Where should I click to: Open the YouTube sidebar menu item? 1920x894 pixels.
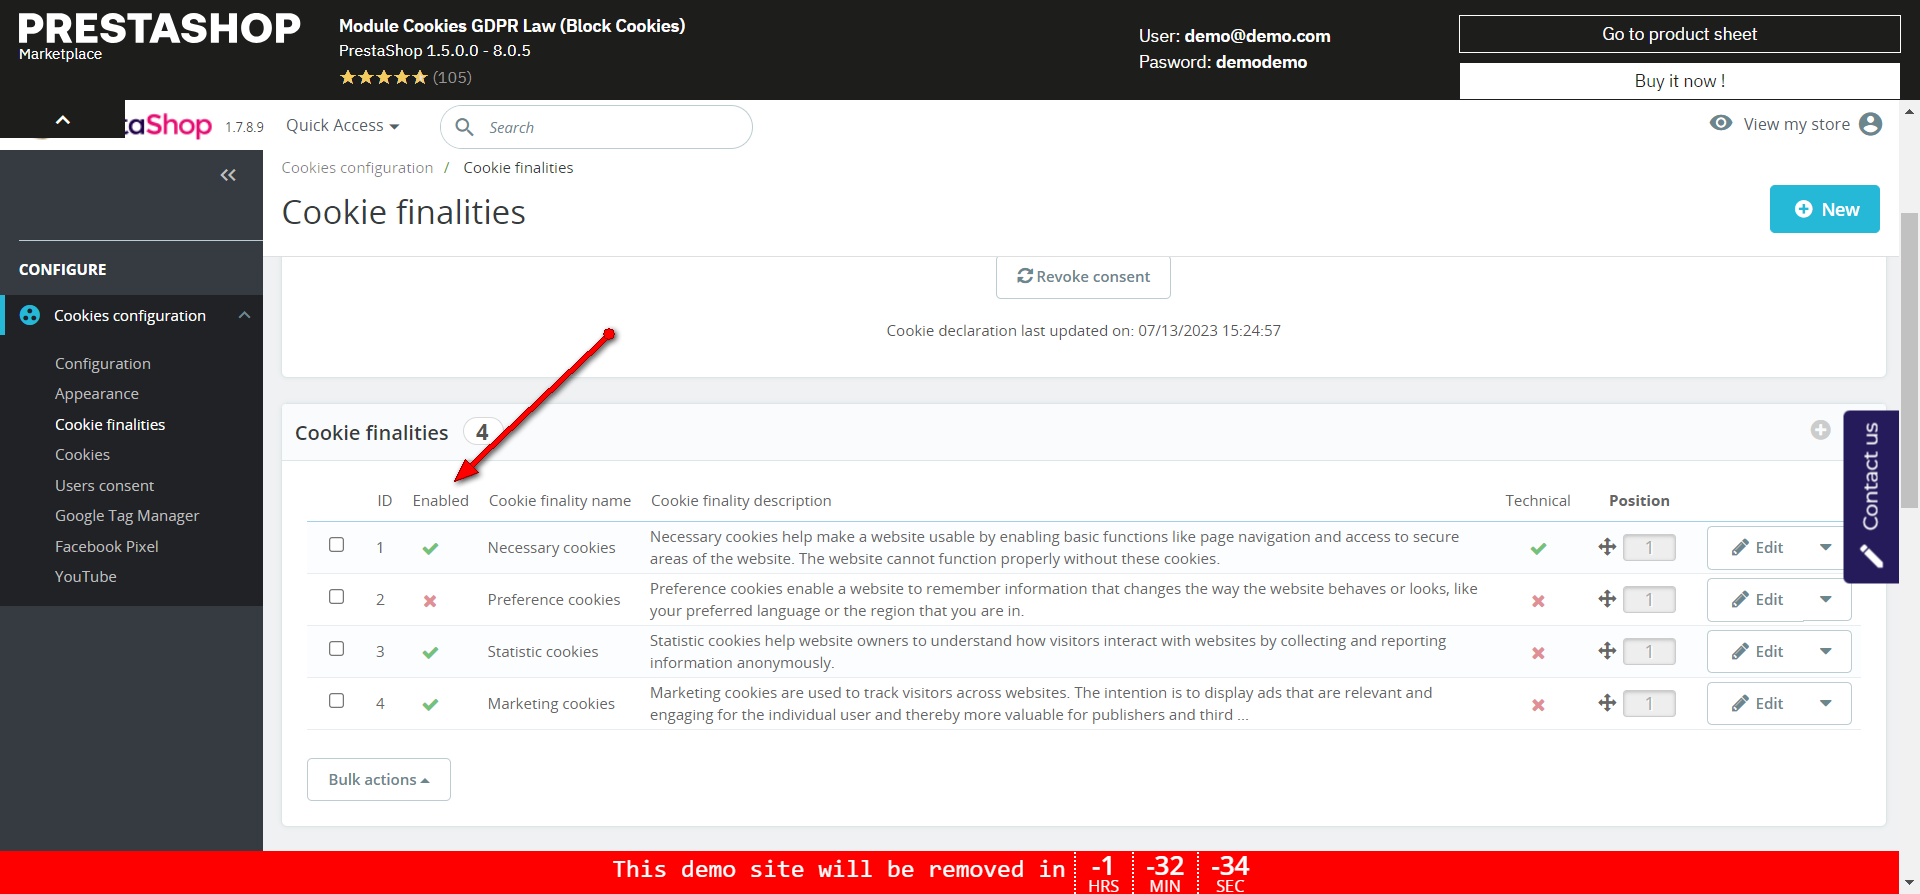(86, 577)
